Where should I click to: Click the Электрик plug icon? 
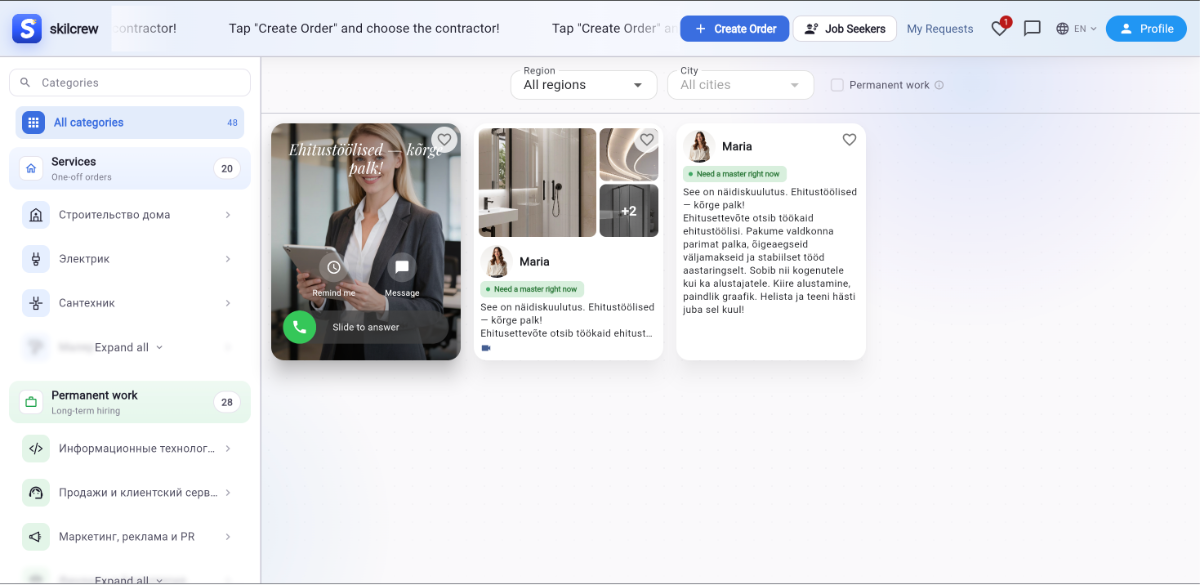[36, 259]
